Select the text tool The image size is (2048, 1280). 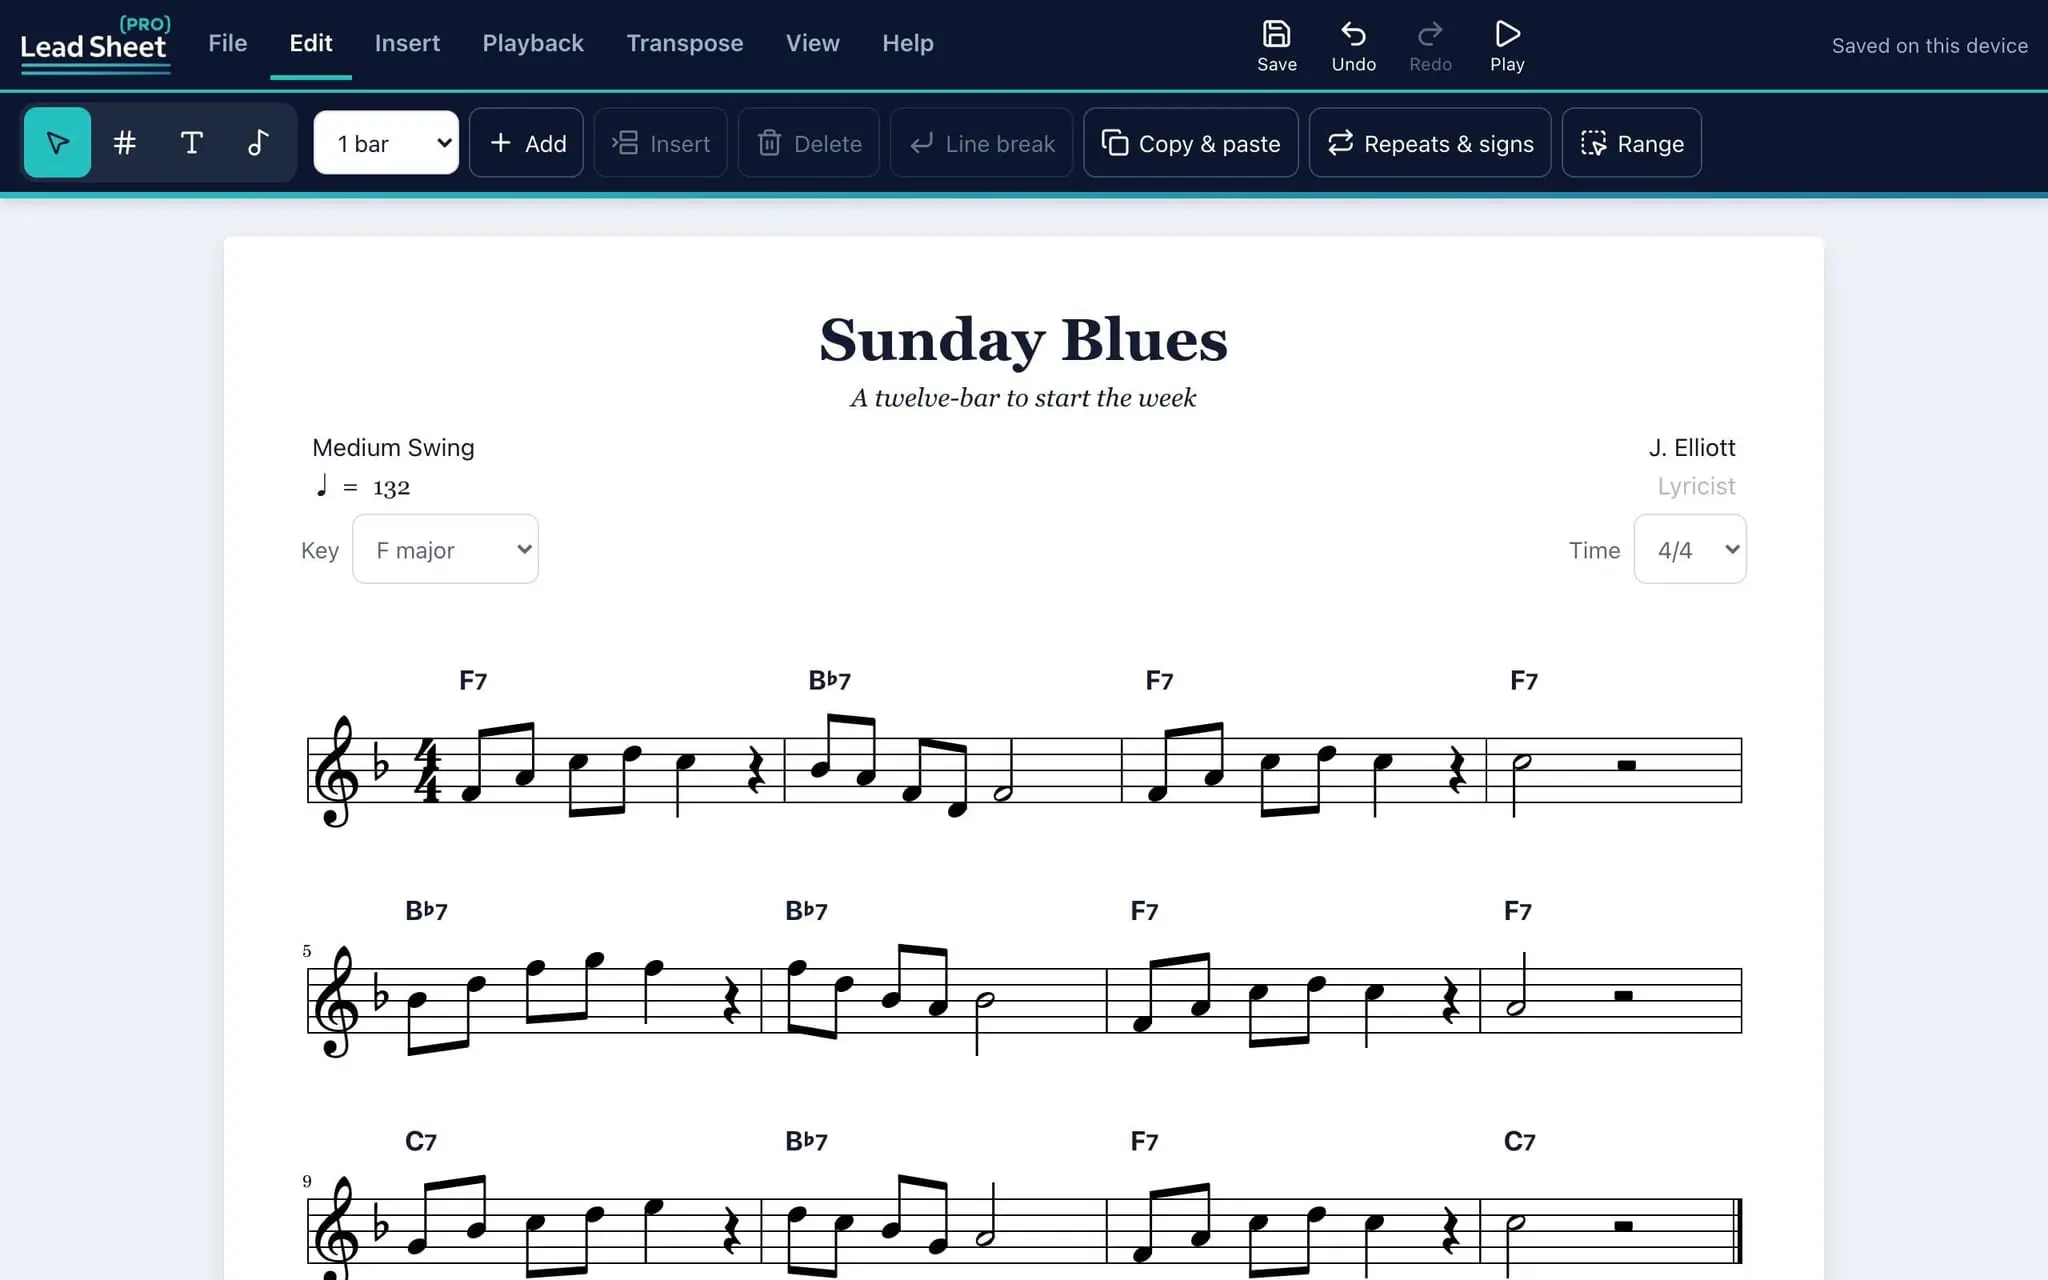(191, 143)
